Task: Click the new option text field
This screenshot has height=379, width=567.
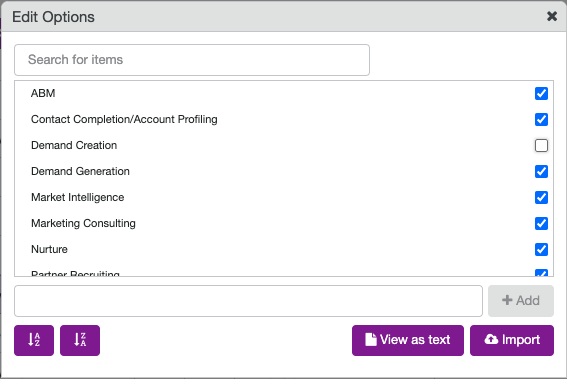Action: coord(248,301)
